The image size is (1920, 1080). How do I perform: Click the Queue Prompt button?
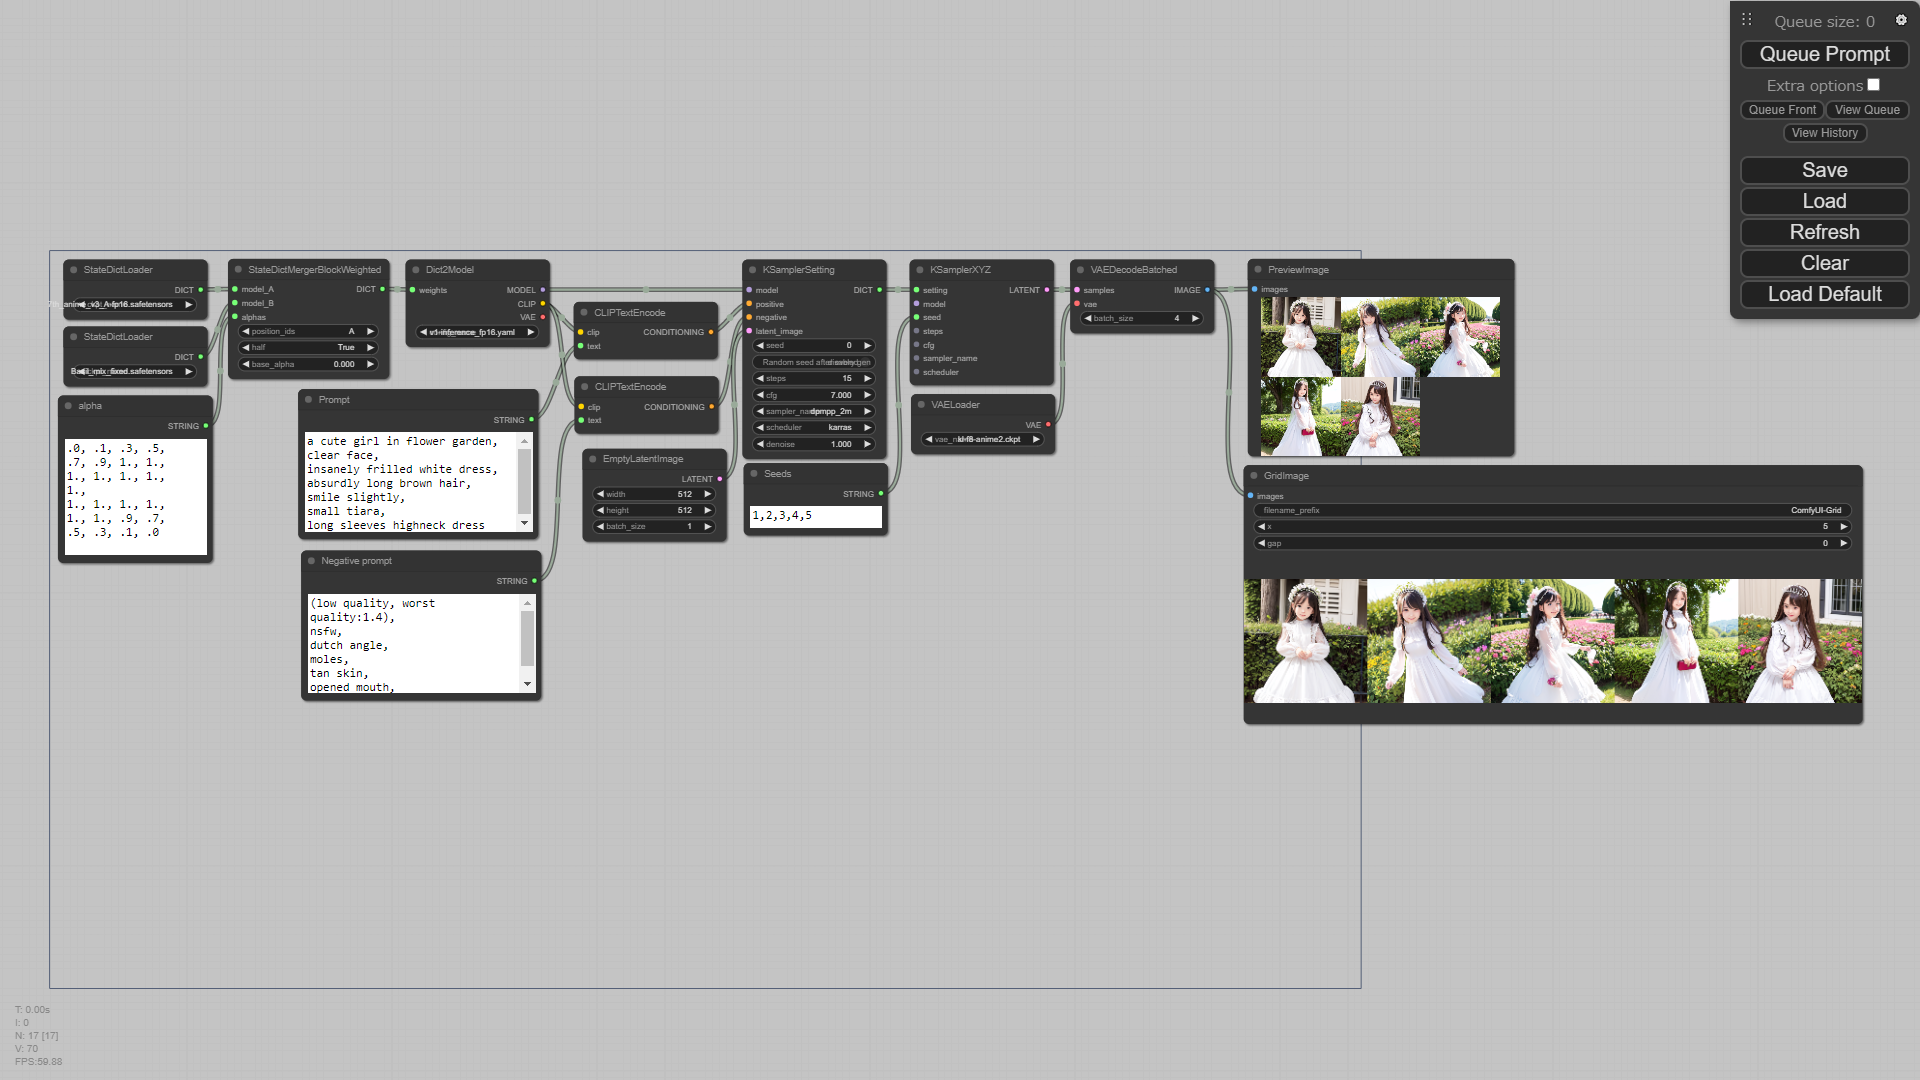pyautogui.click(x=1824, y=54)
